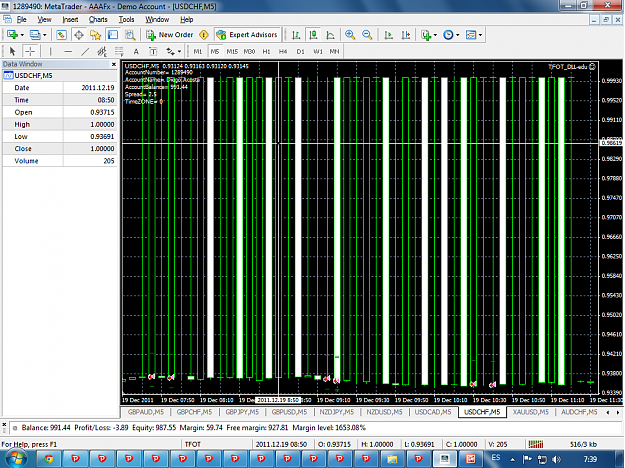This screenshot has width=625, height=468.
Task: Click the New Order button
Action: [x=170, y=35]
